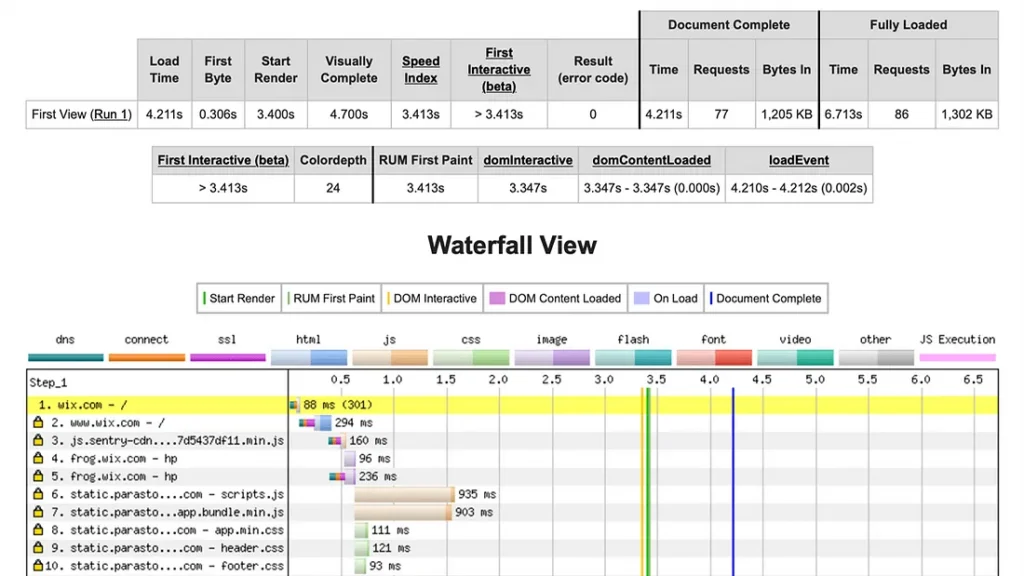Click the lock icon on the js.sentry-cdn request row
This screenshot has width=1024, height=576.
[38, 441]
